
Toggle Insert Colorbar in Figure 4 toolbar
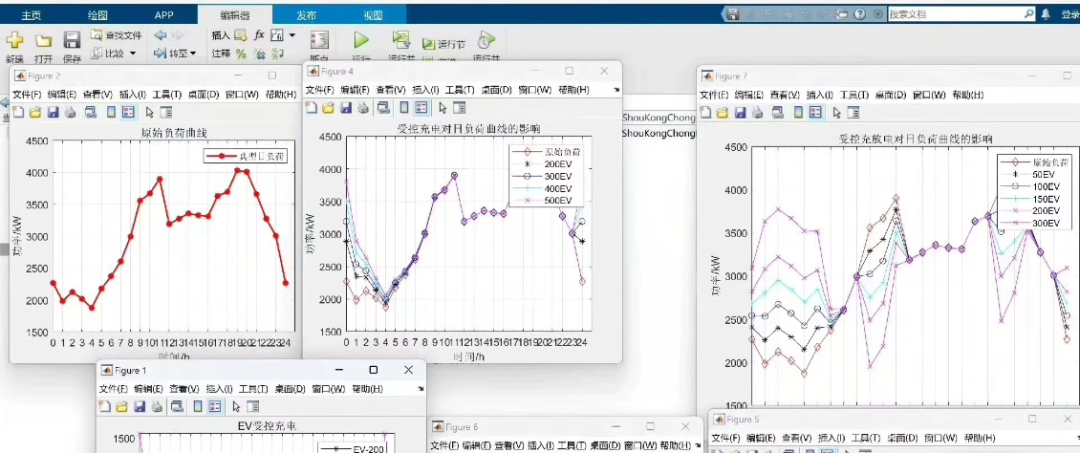click(x=404, y=107)
